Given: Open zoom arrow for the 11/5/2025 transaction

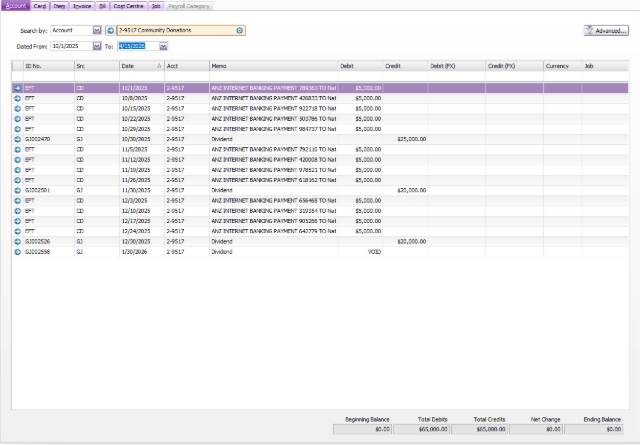Looking at the screenshot, I should click(x=17, y=149).
